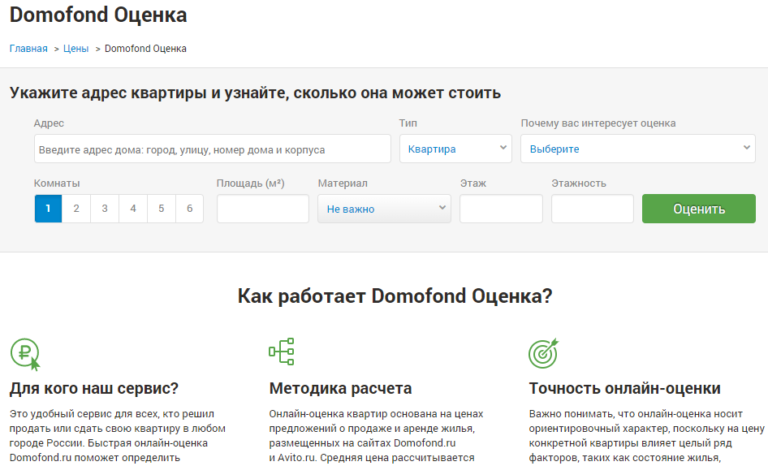Click heading Как работает Domofond Оценка?
Viewport: 768px width, 466px height.
click(x=395, y=296)
